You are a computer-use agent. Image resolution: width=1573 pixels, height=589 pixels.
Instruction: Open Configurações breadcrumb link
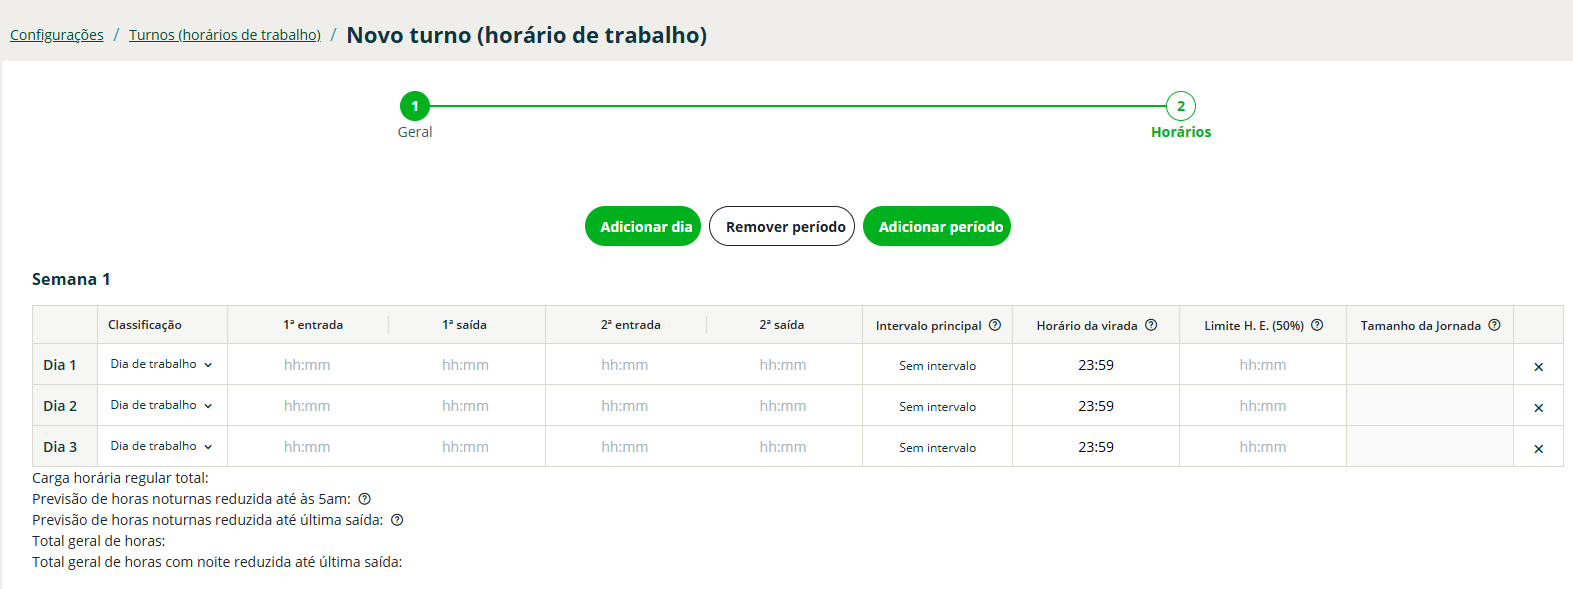(x=57, y=35)
